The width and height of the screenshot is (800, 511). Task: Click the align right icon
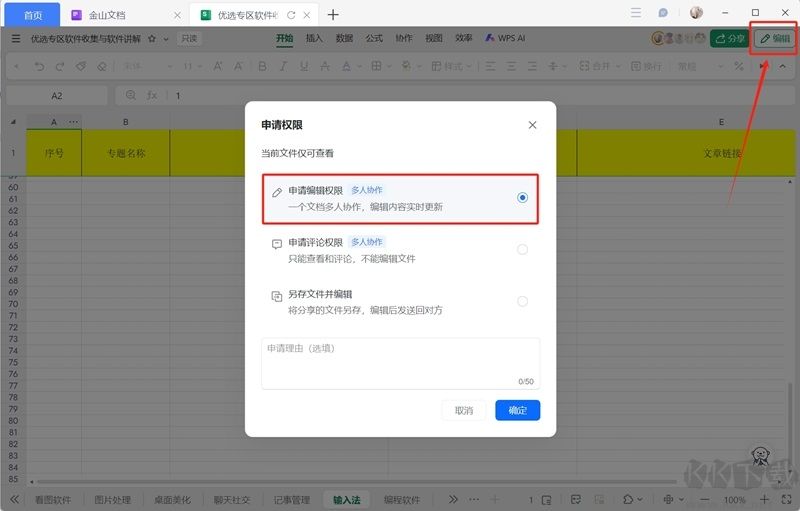pos(532,66)
